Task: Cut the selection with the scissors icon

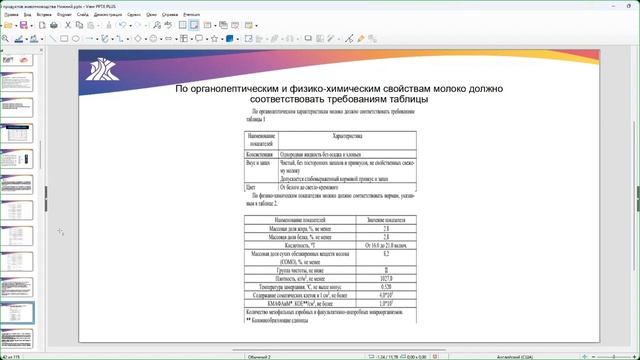Action: click(x=68, y=25)
